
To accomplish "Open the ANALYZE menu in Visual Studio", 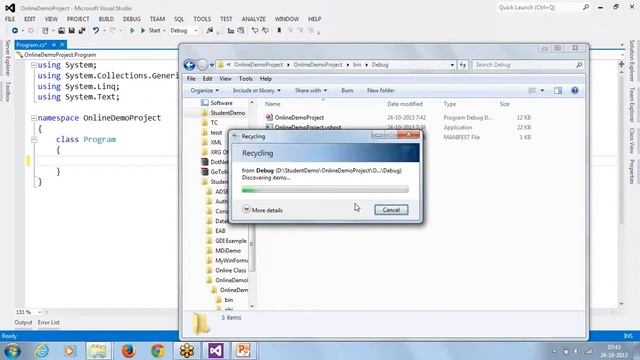I will point(253,19).
